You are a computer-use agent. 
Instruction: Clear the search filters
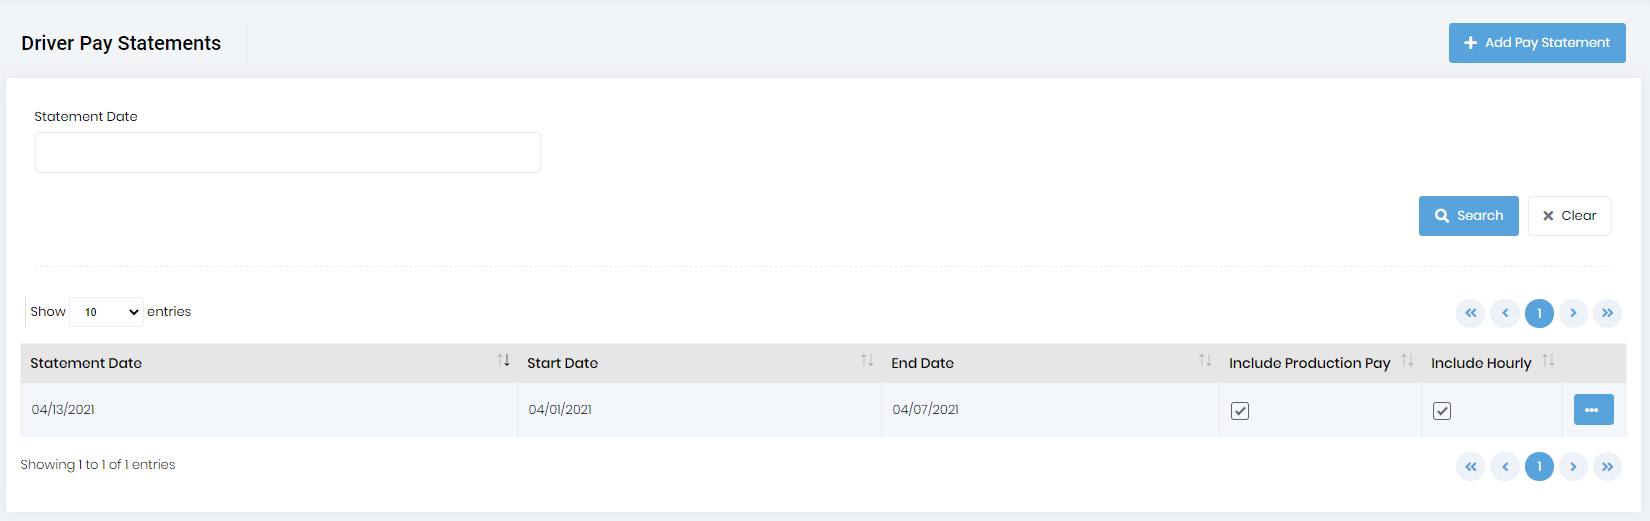(x=1569, y=216)
